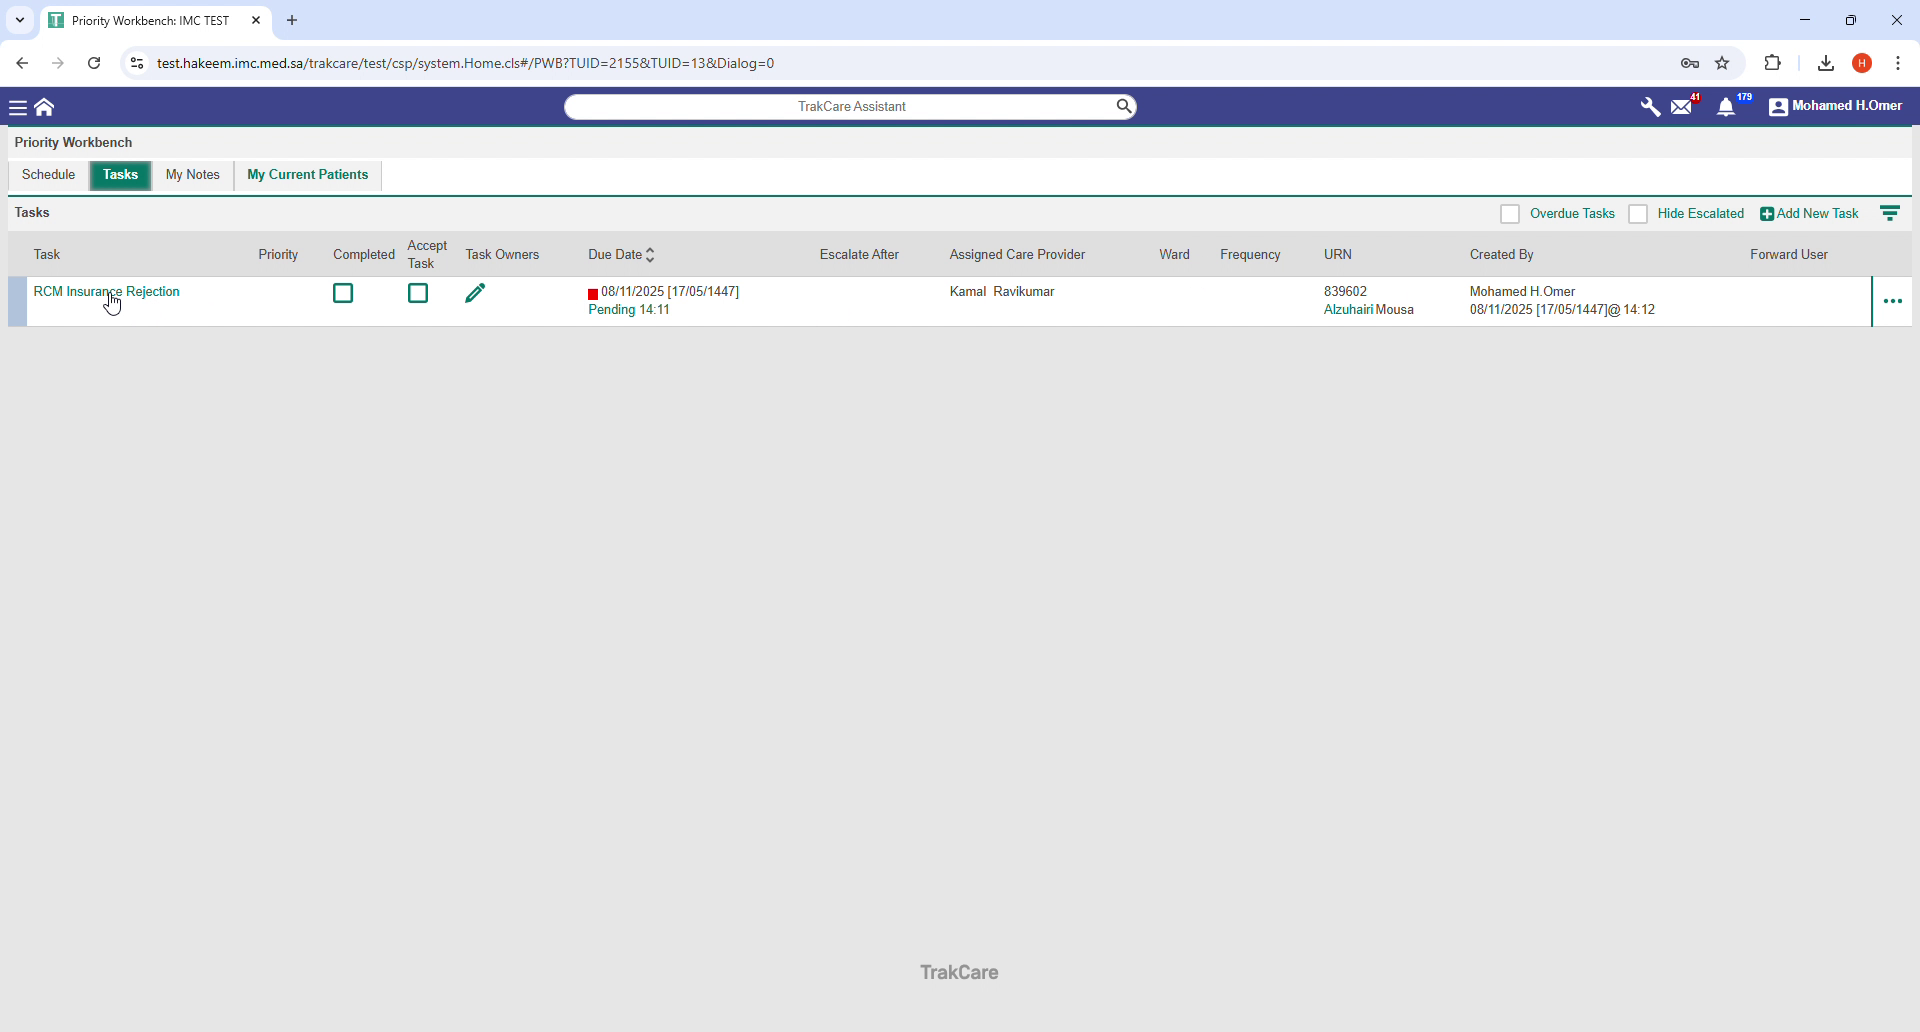
Task: Open the filter icon in the Tasks header
Action: point(1891,213)
